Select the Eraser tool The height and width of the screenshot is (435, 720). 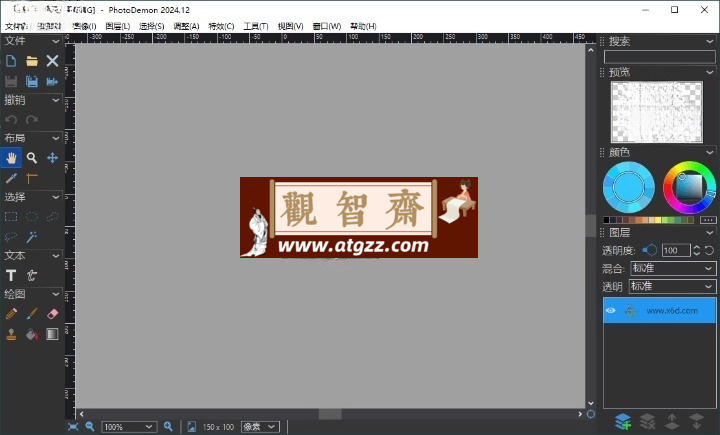52,314
